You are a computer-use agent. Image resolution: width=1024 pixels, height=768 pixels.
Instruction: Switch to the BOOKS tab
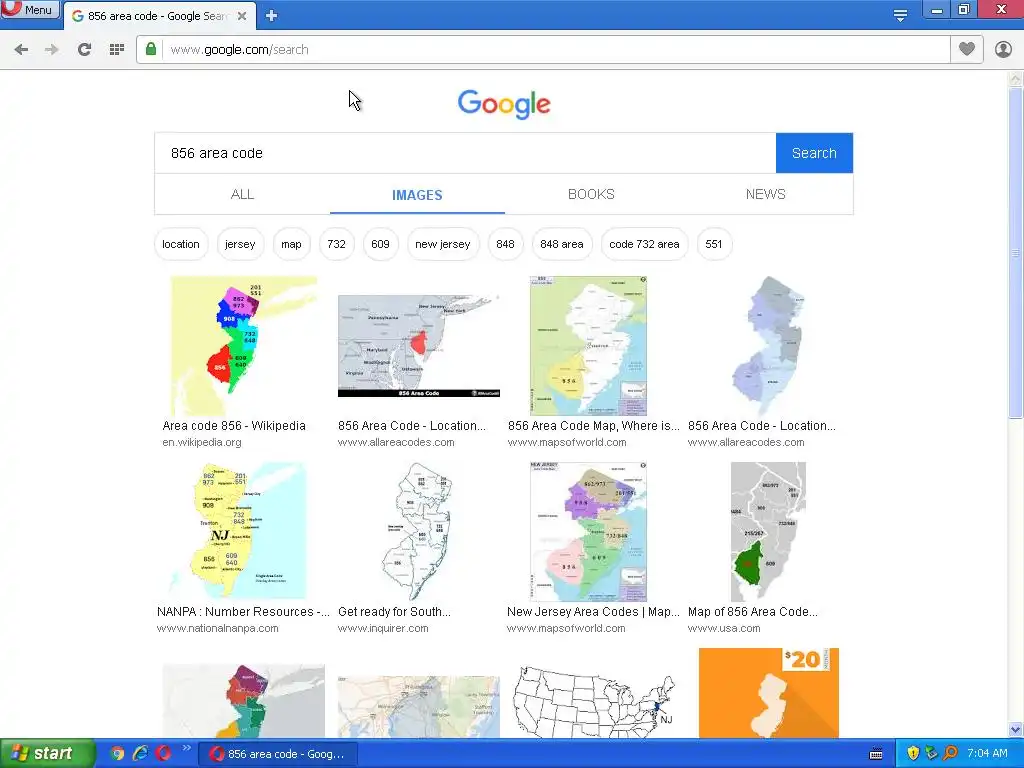(x=591, y=194)
